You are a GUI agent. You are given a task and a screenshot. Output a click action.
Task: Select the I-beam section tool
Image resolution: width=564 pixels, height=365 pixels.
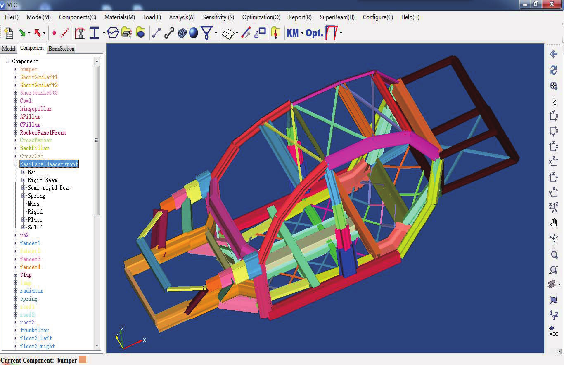pyautogui.click(x=94, y=33)
